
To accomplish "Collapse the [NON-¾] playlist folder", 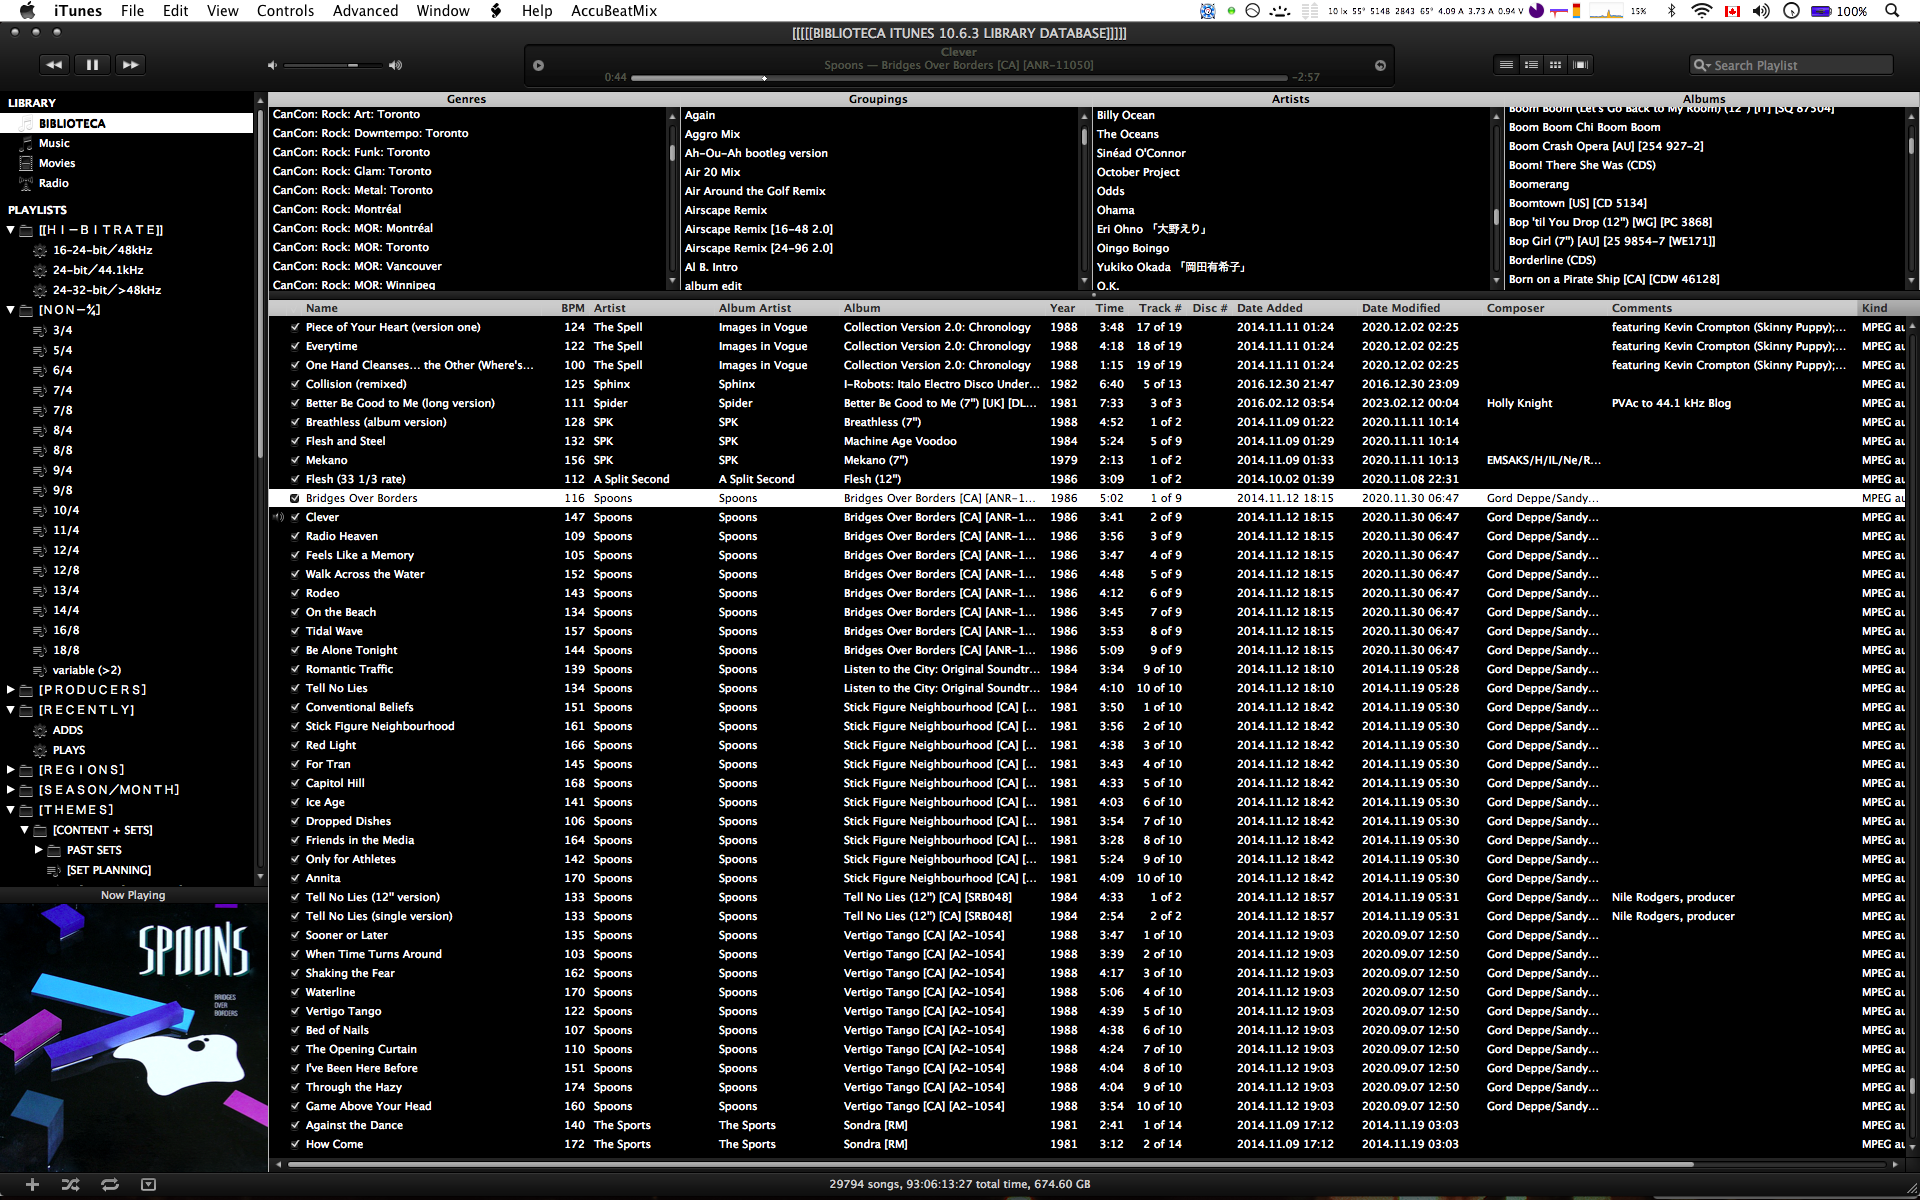I will click(11, 310).
